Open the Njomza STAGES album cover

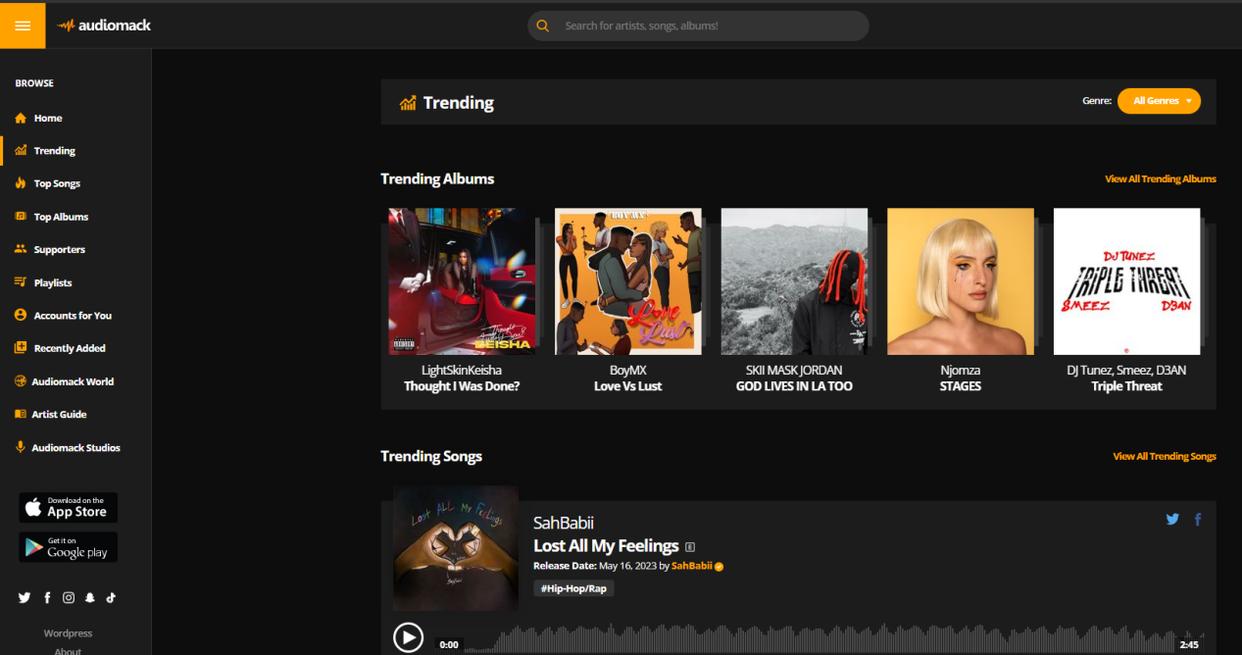point(960,281)
